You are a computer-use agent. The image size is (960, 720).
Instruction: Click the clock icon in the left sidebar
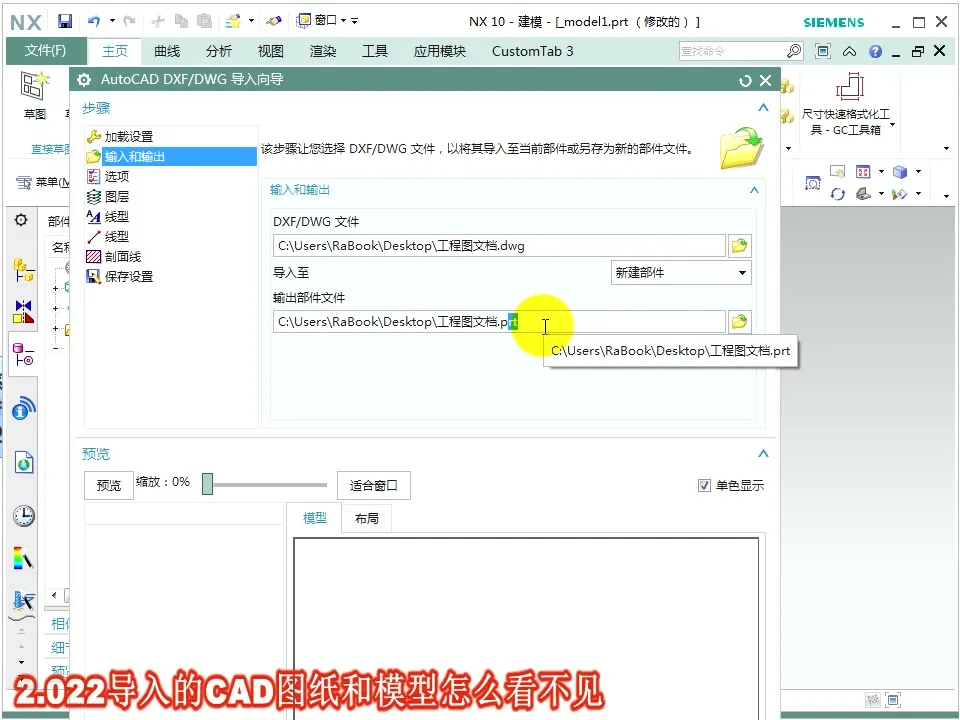click(x=22, y=515)
